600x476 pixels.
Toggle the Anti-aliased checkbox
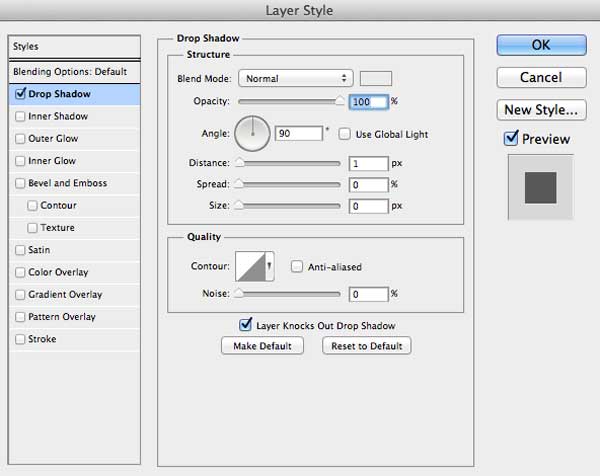click(297, 266)
